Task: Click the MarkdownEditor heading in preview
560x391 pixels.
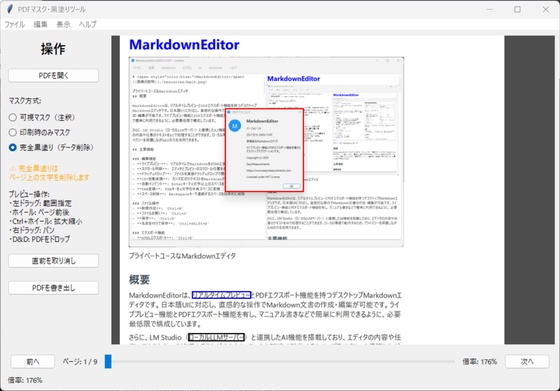Action: point(184,45)
